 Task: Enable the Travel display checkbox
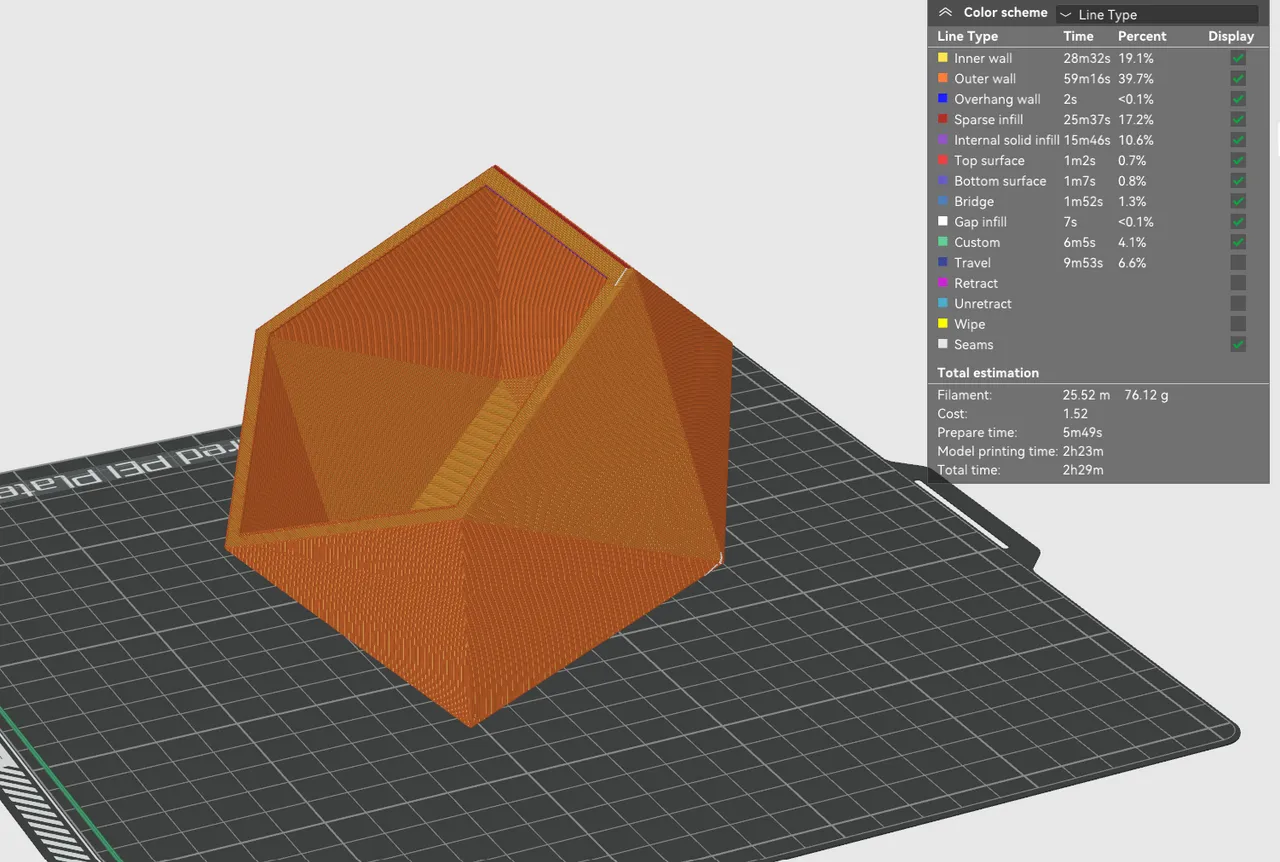coord(1237,262)
